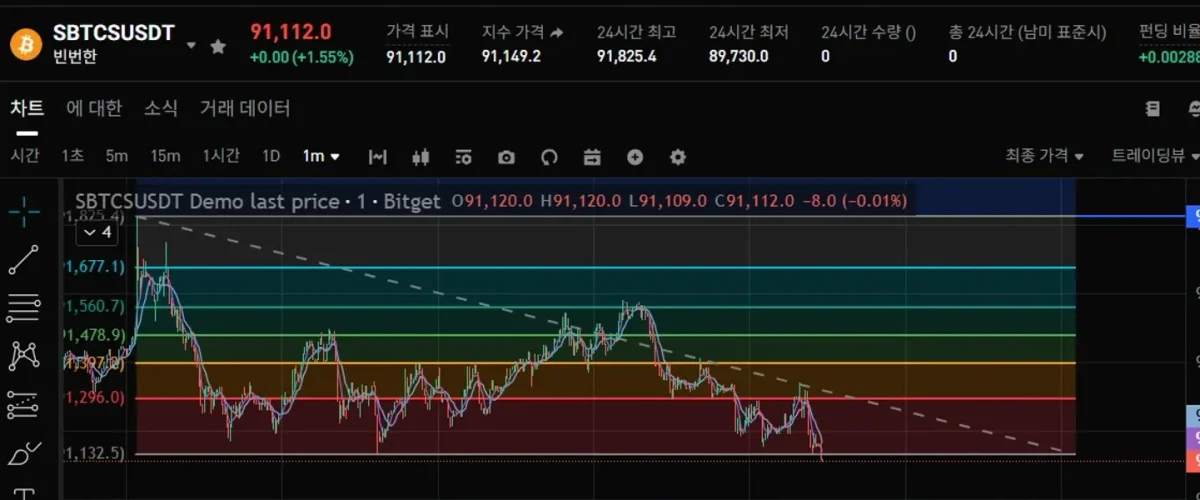Switch to the 에 대한 tab
The width and height of the screenshot is (1200, 500).
point(94,108)
